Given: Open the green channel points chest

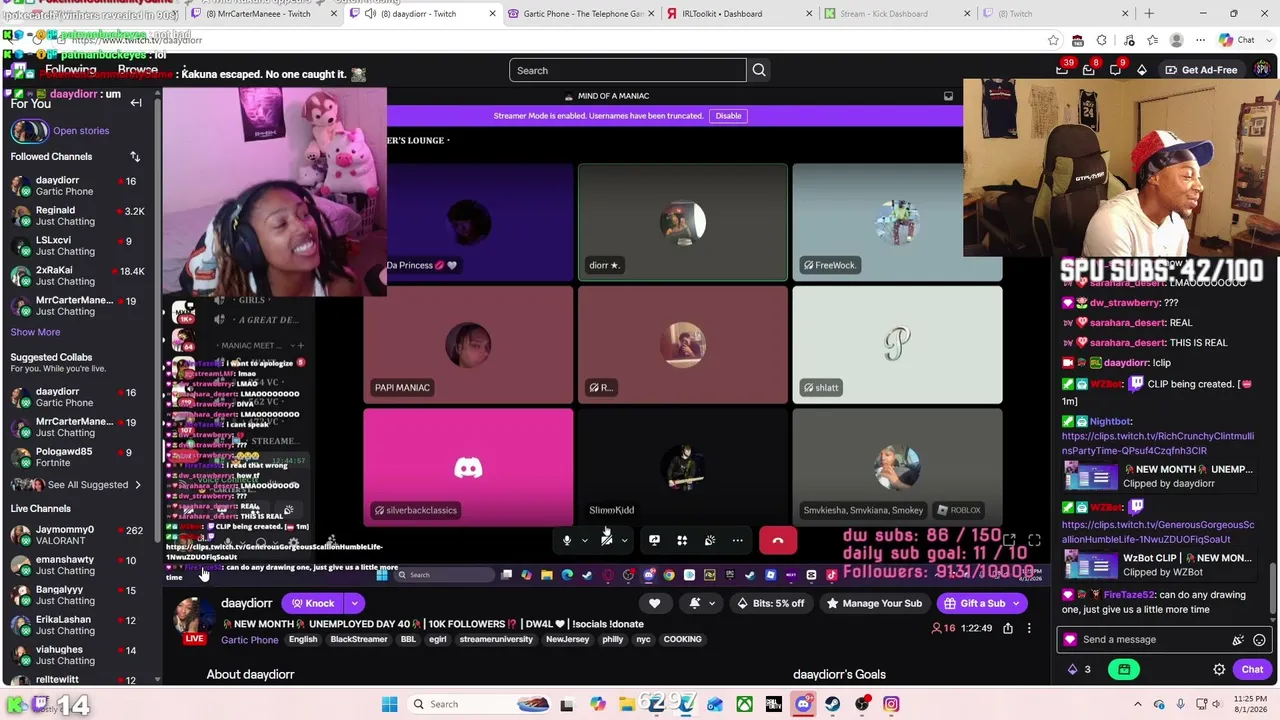Looking at the screenshot, I should click(x=1125, y=670).
